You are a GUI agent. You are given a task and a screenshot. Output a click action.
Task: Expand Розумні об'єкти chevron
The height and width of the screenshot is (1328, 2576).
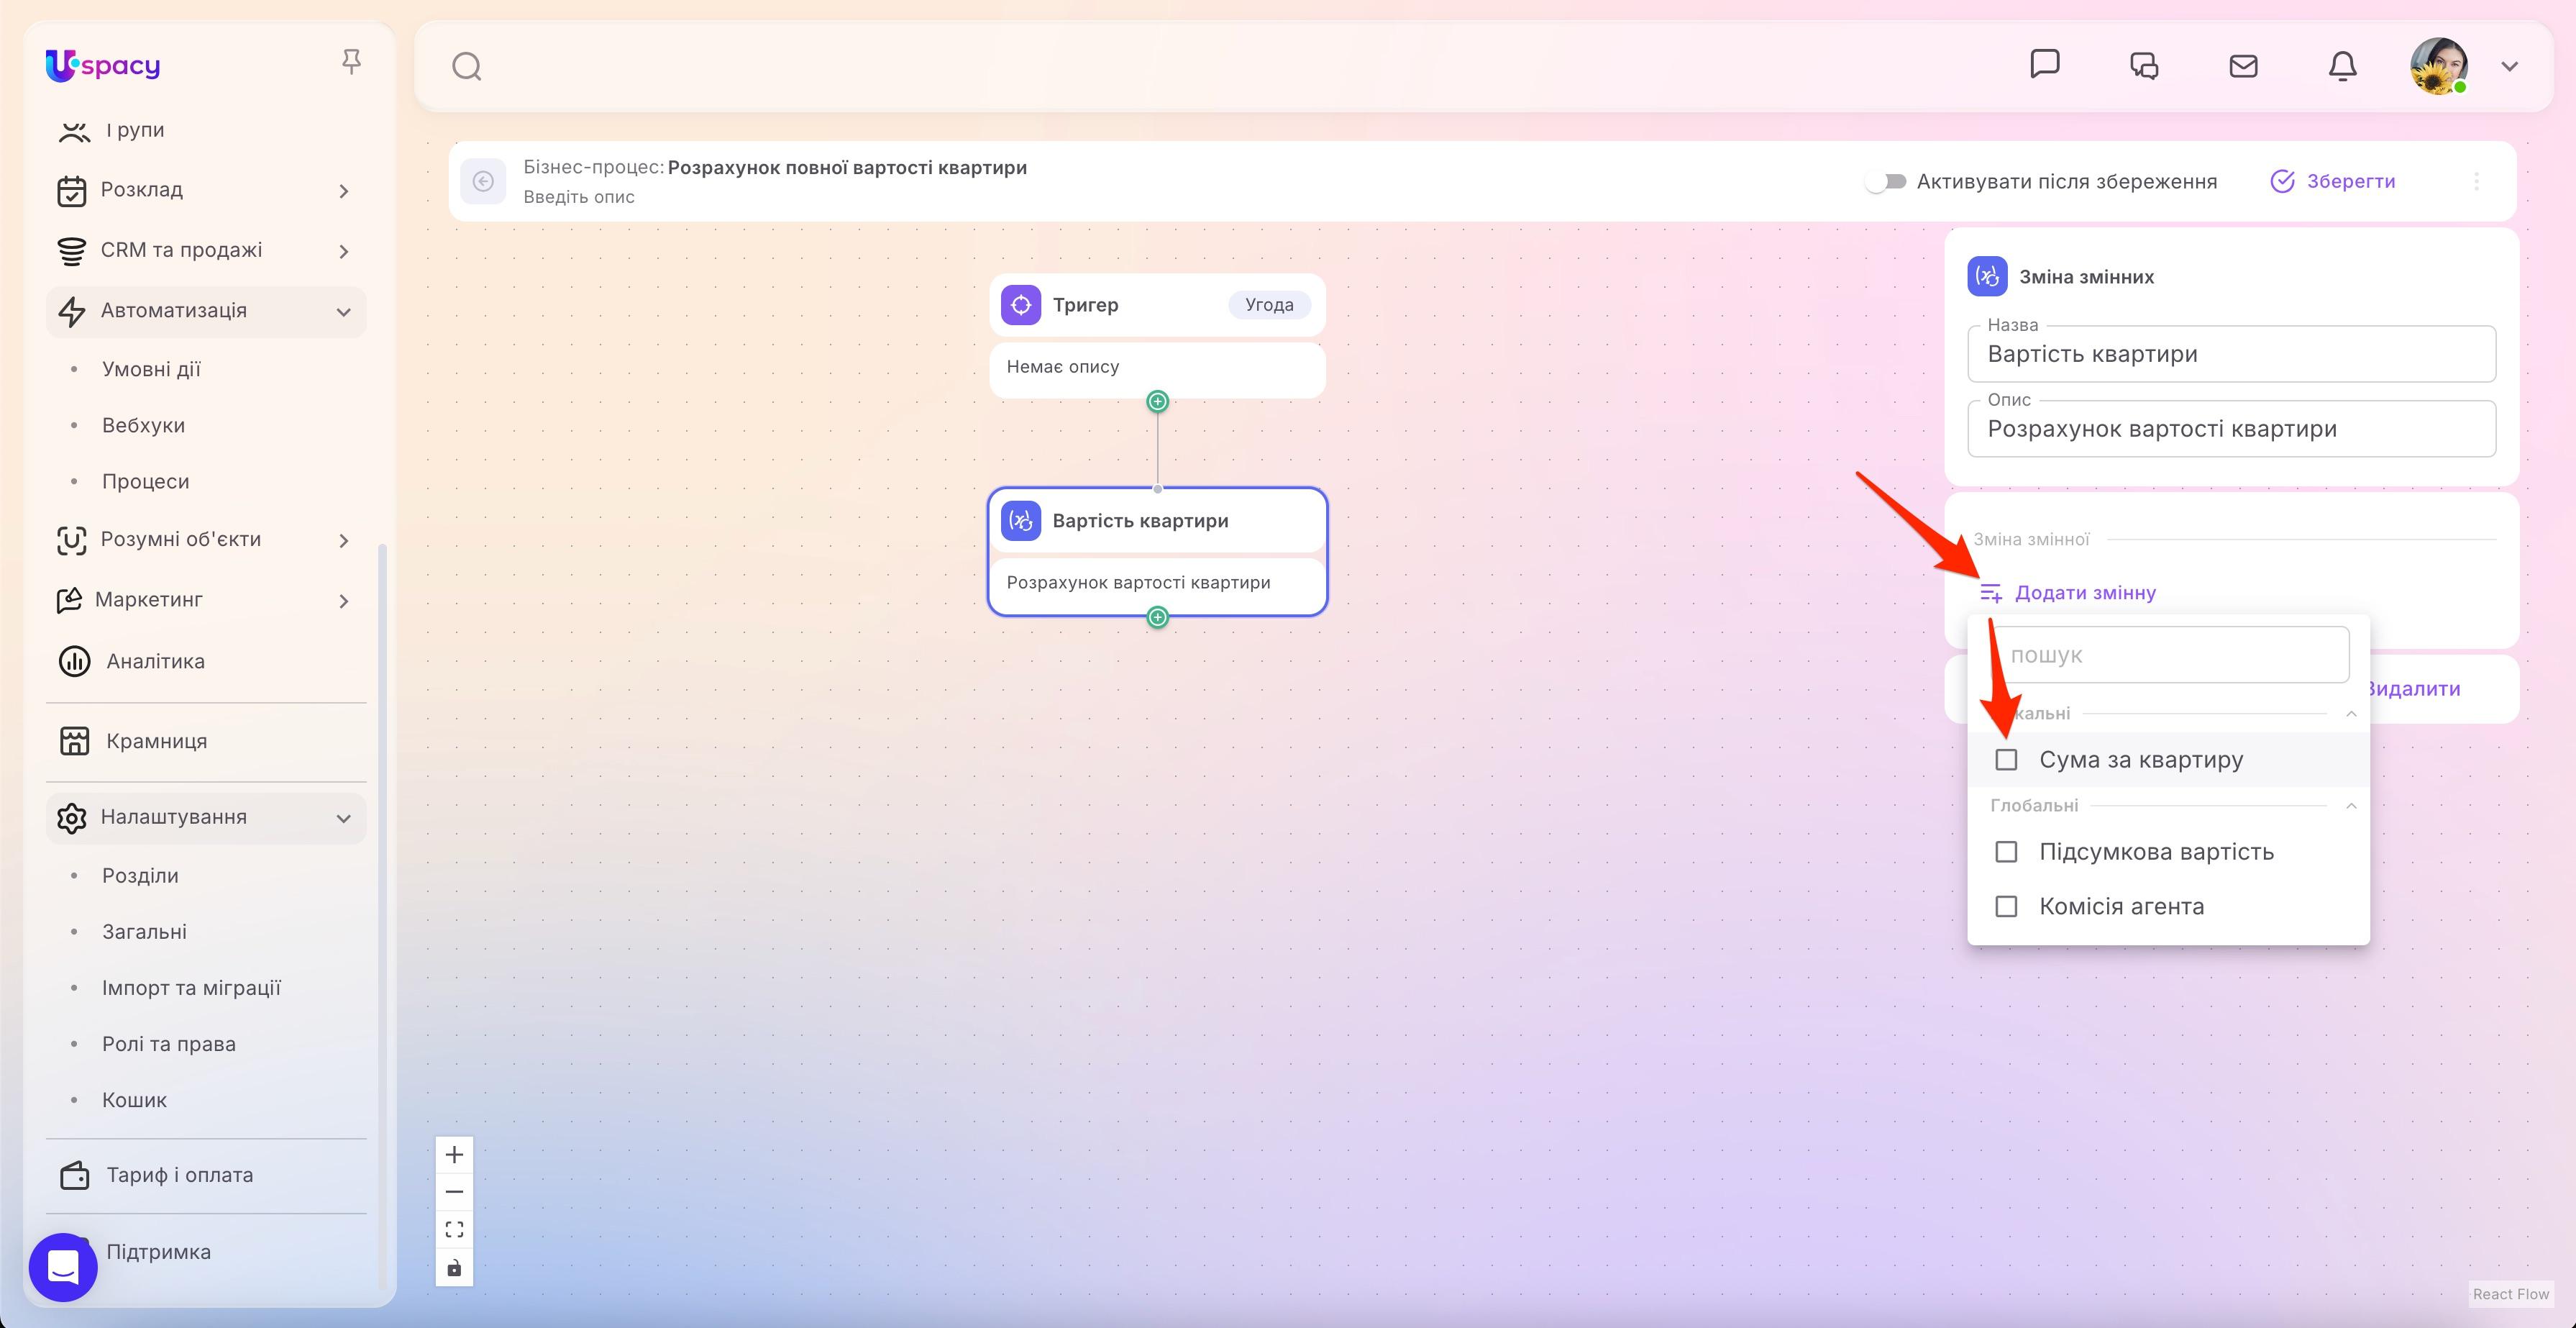click(x=344, y=541)
